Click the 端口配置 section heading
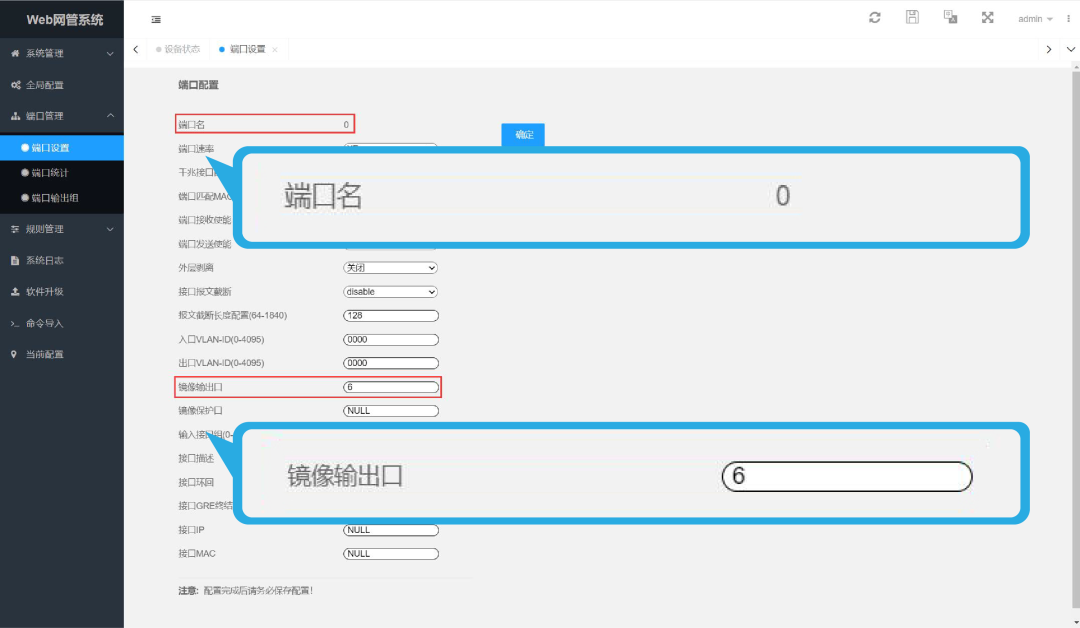The height and width of the screenshot is (628, 1080). coord(198,85)
